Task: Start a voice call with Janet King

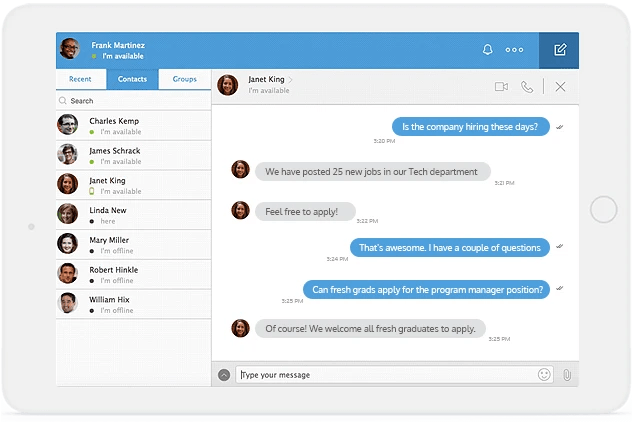Action: click(x=527, y=87)
